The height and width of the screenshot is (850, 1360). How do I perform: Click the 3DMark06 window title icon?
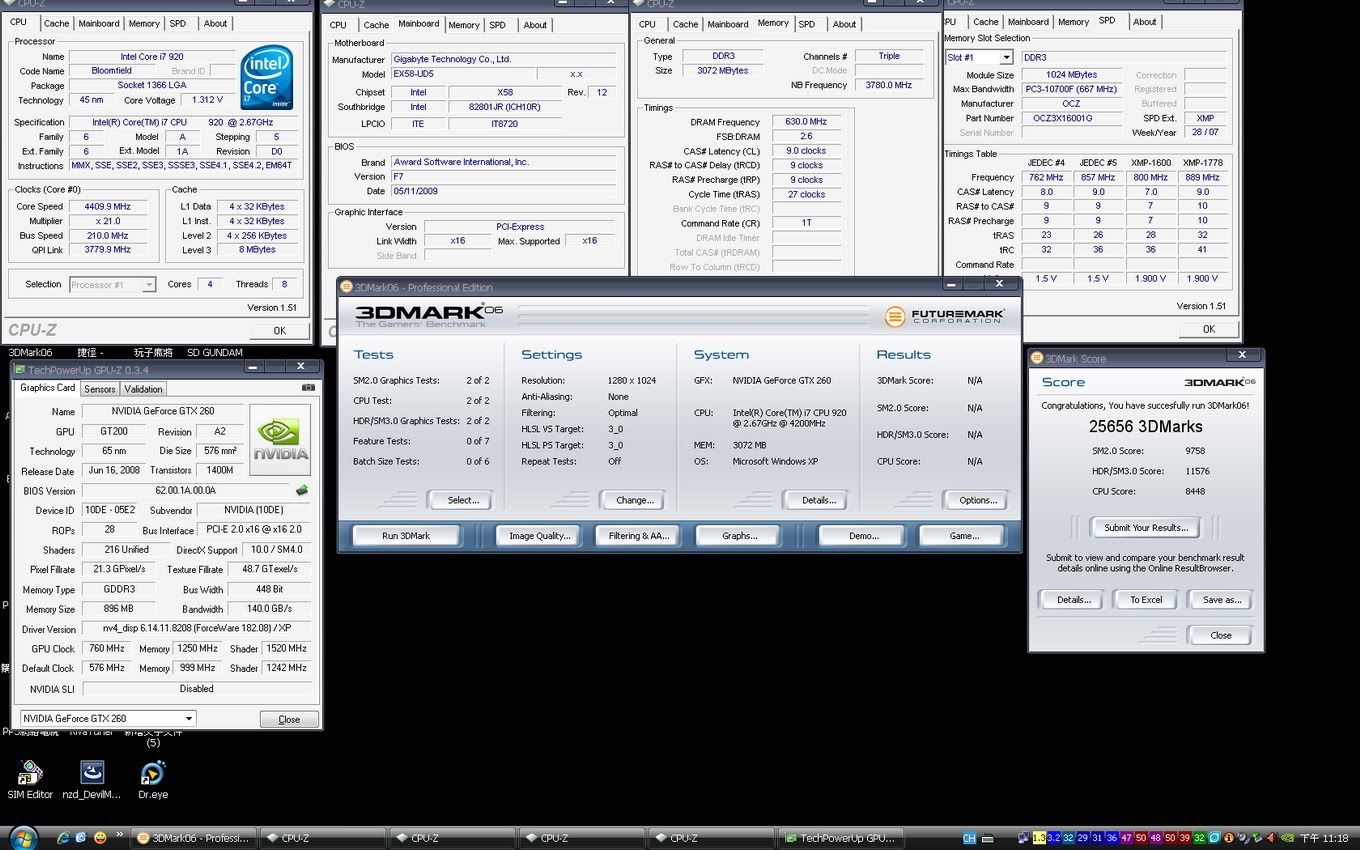346,287
